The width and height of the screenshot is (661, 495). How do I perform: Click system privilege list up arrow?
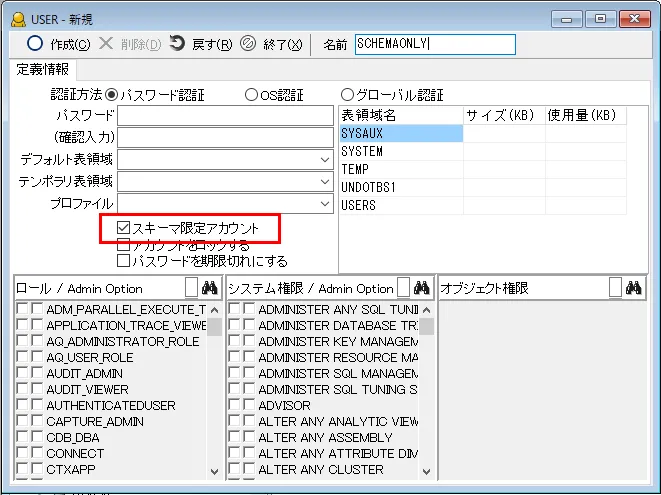[427, 310]
